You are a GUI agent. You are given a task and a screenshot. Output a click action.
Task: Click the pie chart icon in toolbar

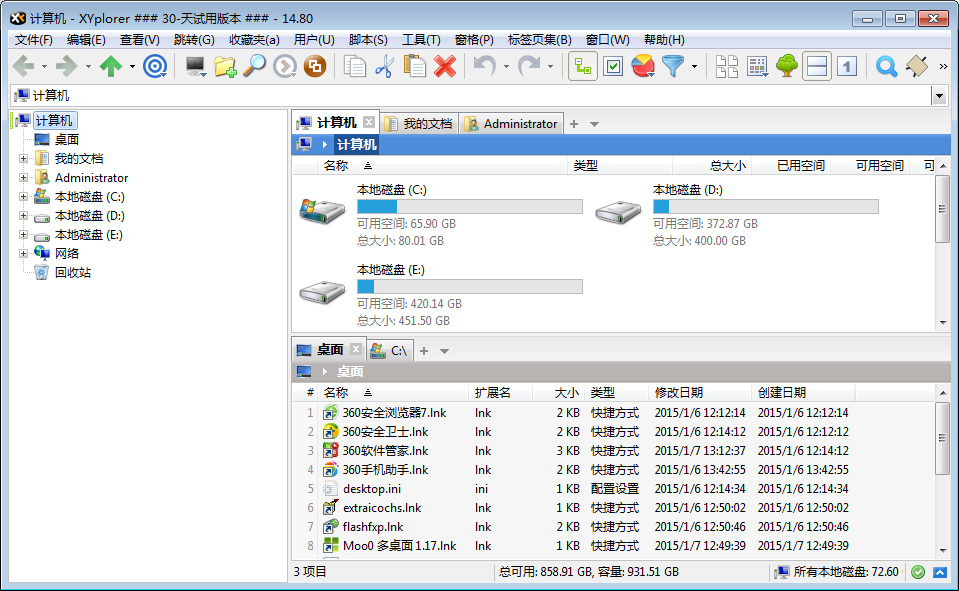643,66
